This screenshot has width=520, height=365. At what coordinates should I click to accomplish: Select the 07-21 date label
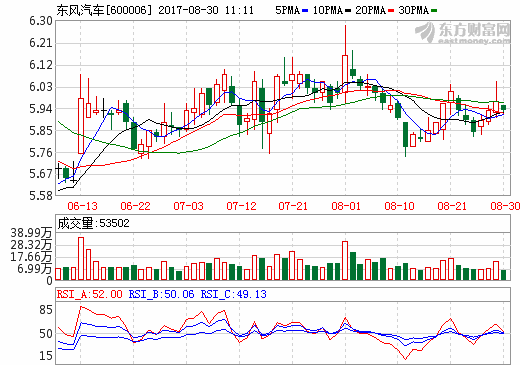[293, 206]
